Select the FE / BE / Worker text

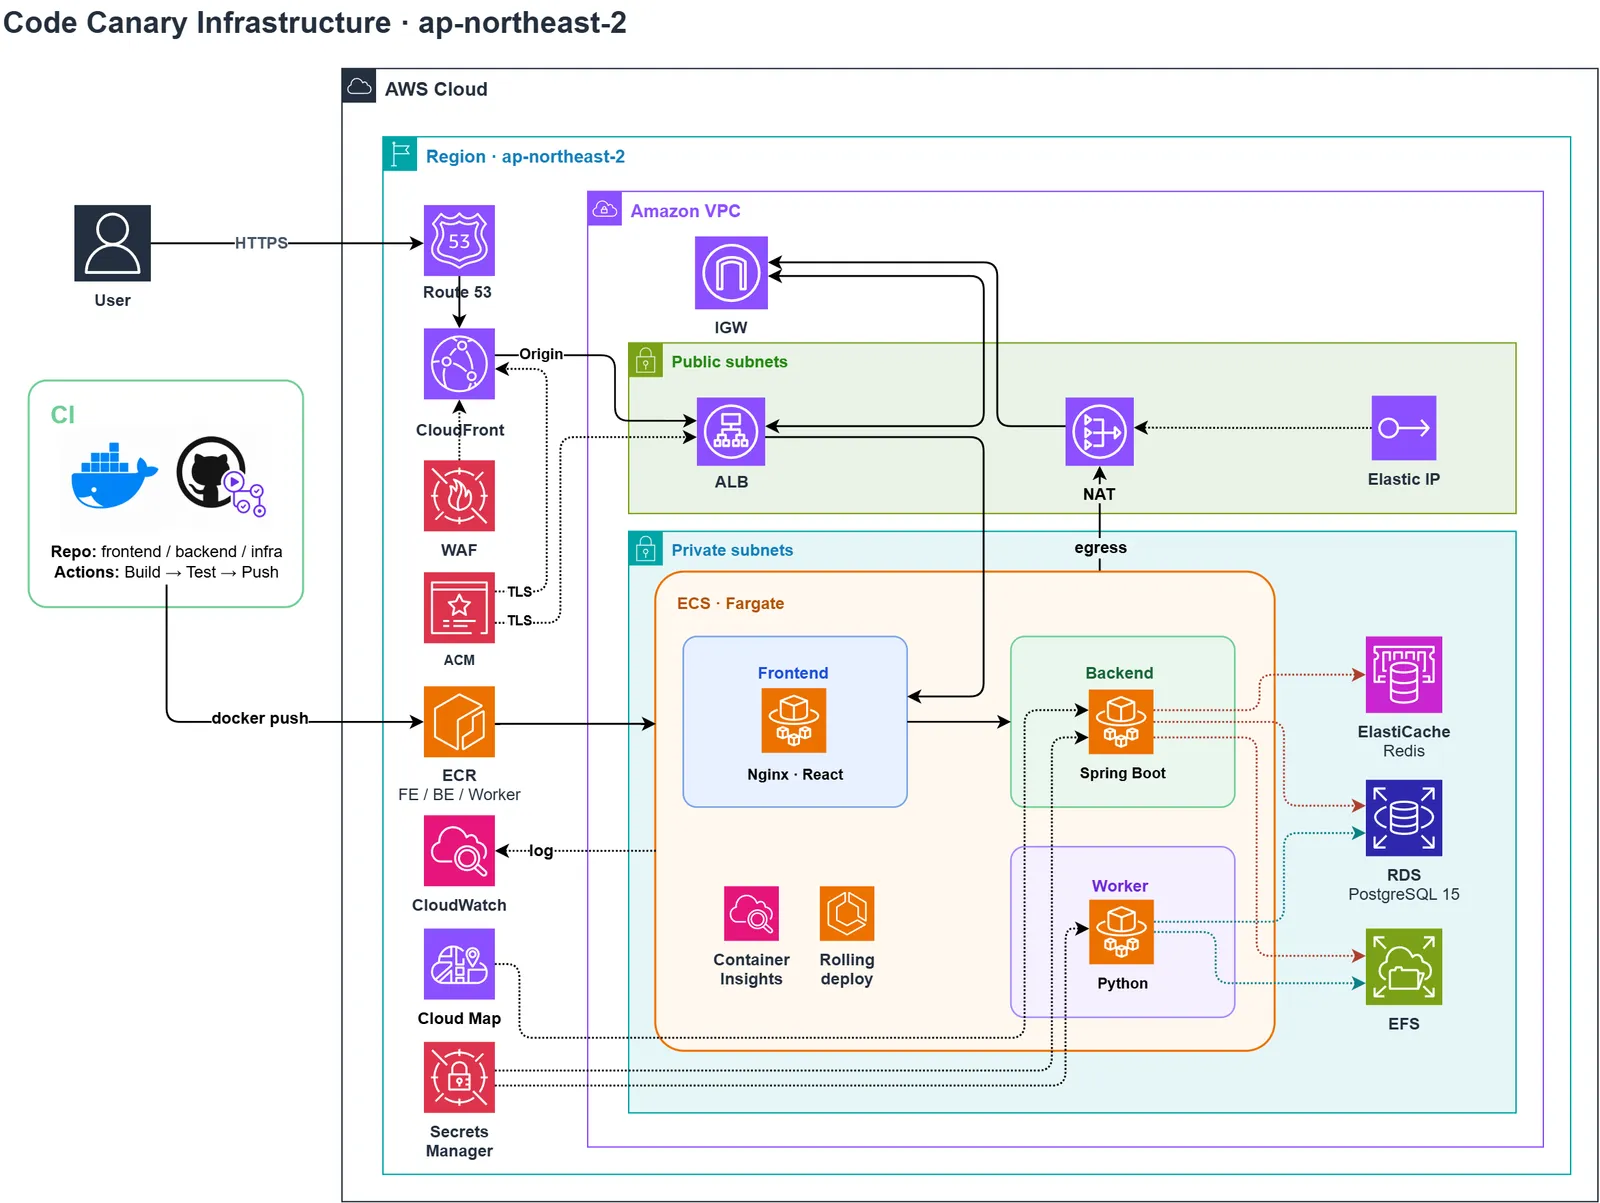(x=459, y=794)
